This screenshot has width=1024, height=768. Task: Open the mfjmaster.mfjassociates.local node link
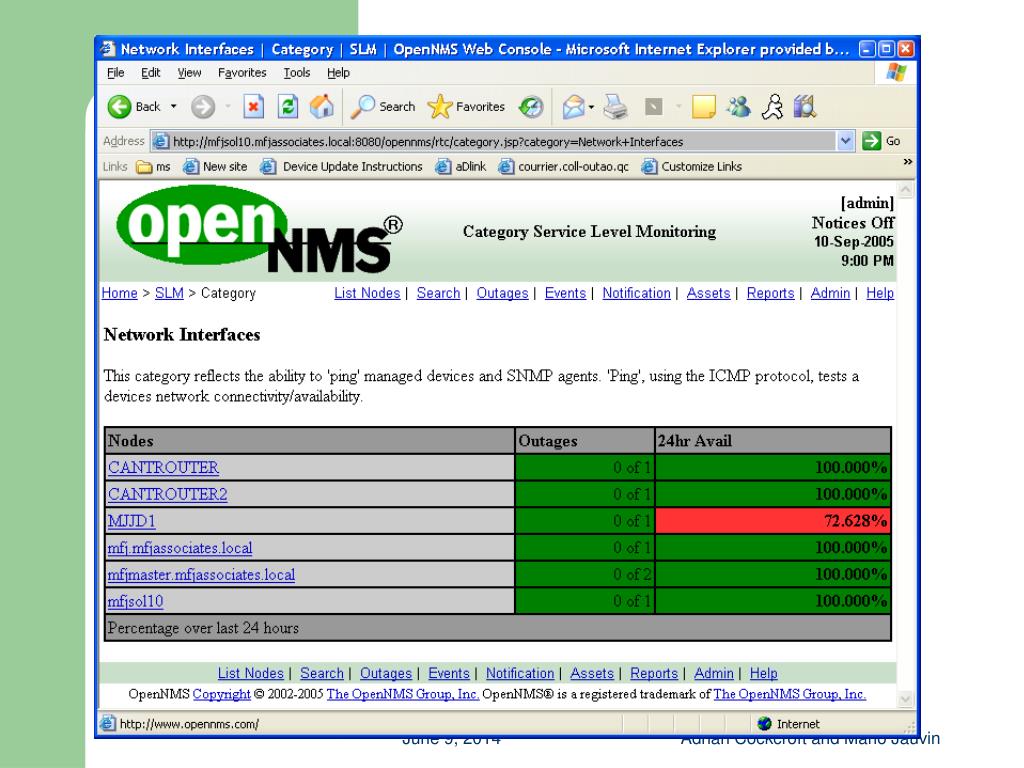(x=201, y=575)
